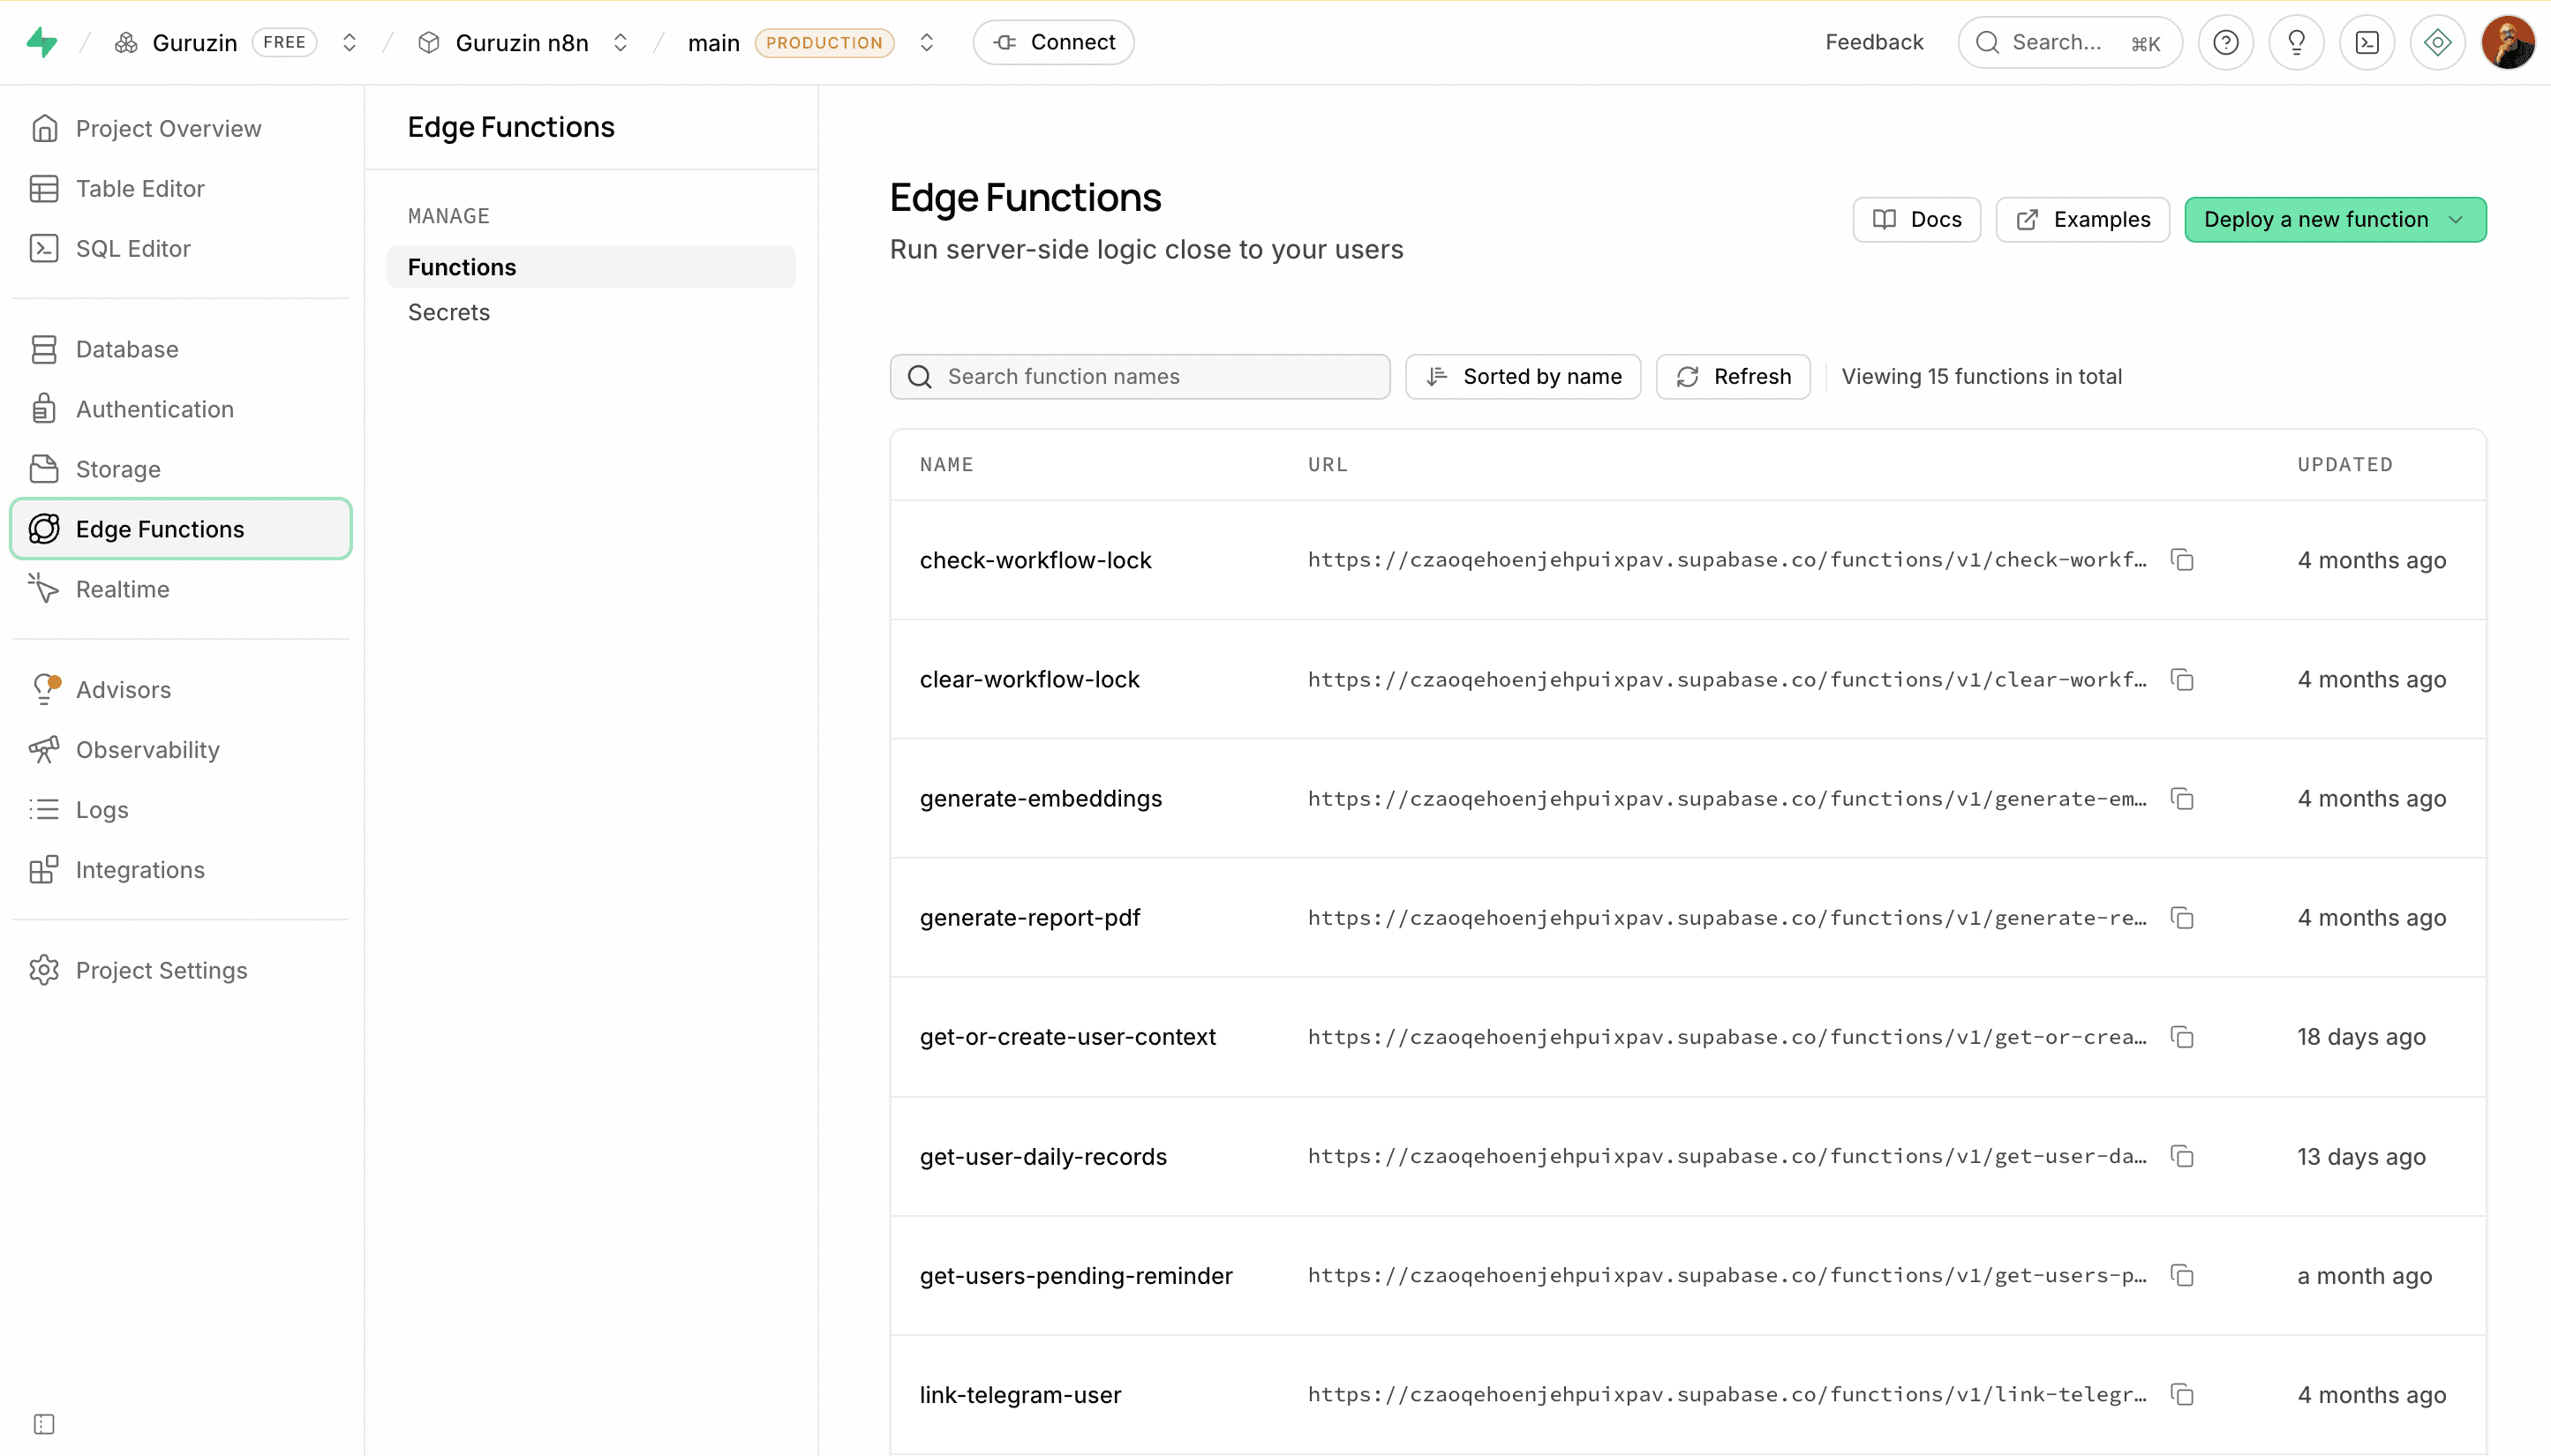Open the lightbulb advisor icon in header
2551x1456 pixels.
tap(2296, 42)
